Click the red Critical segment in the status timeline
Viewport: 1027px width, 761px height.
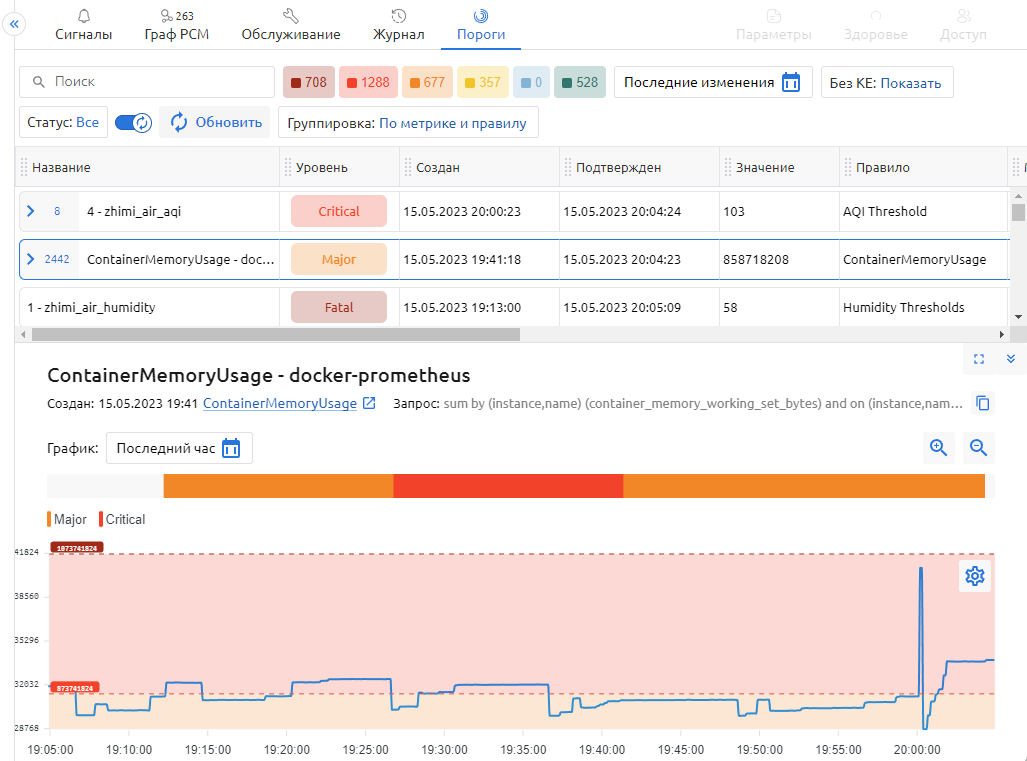coord(508,486)
